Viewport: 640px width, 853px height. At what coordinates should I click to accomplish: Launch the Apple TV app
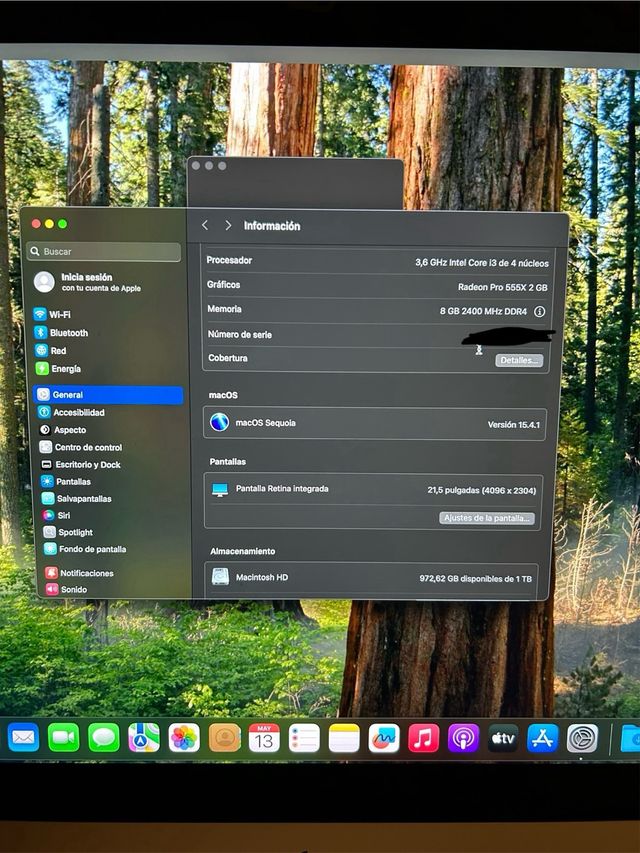[x=503, y=738]
